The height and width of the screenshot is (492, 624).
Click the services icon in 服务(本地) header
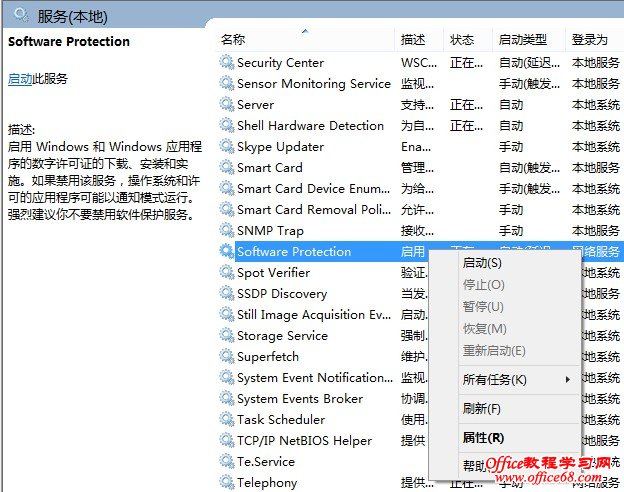pos(21,15)
